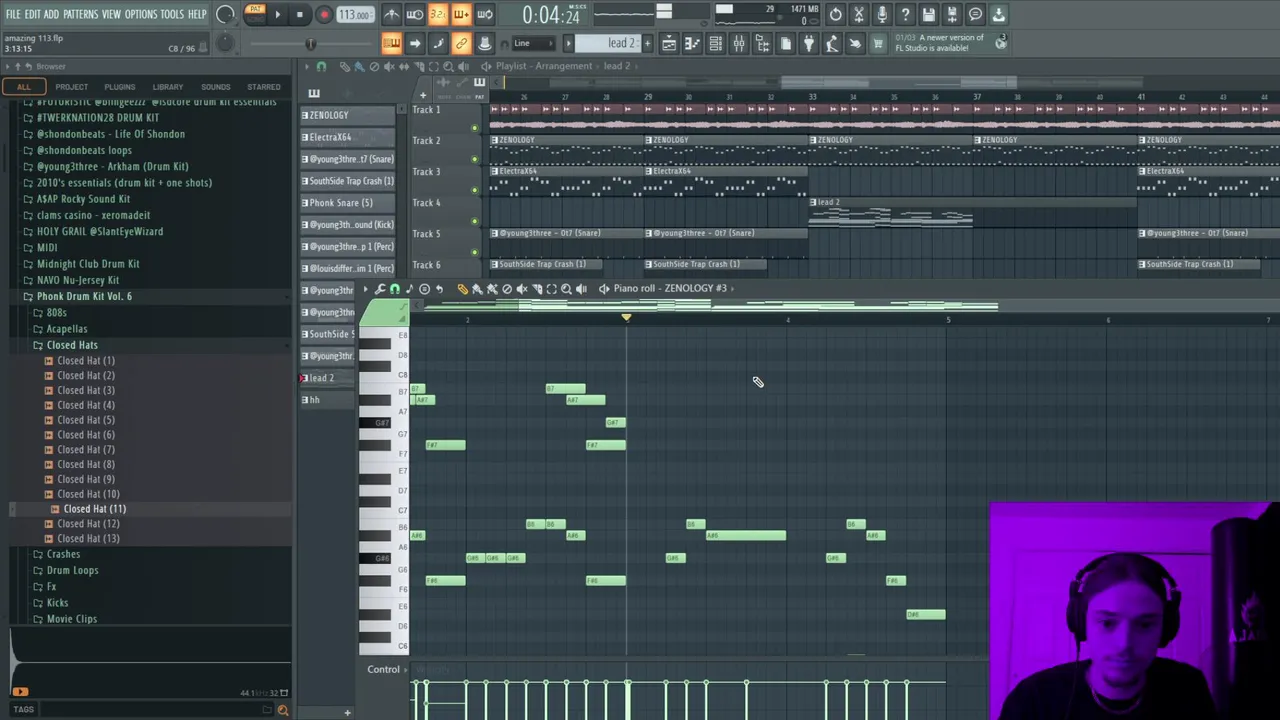The height and width of the screenshot is (720, 1280).
Task: Switch browser to LIBRARY tab
Action: (167, 87)
